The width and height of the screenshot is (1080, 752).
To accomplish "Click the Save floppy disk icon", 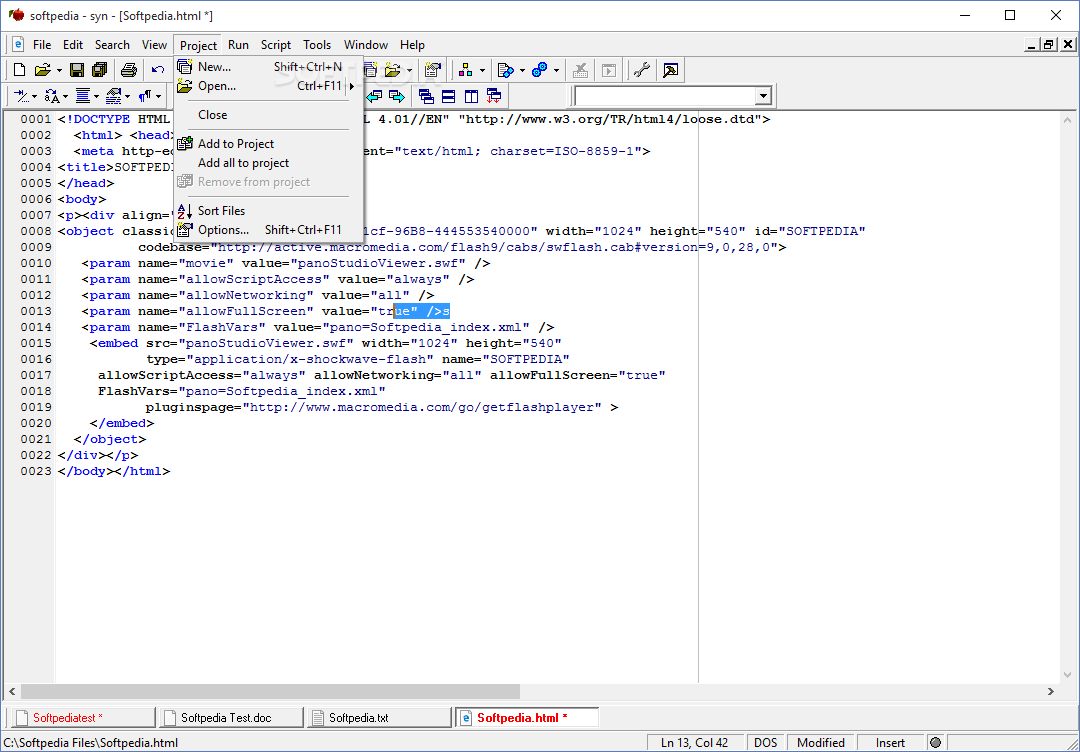I will [x=77, y=70].
